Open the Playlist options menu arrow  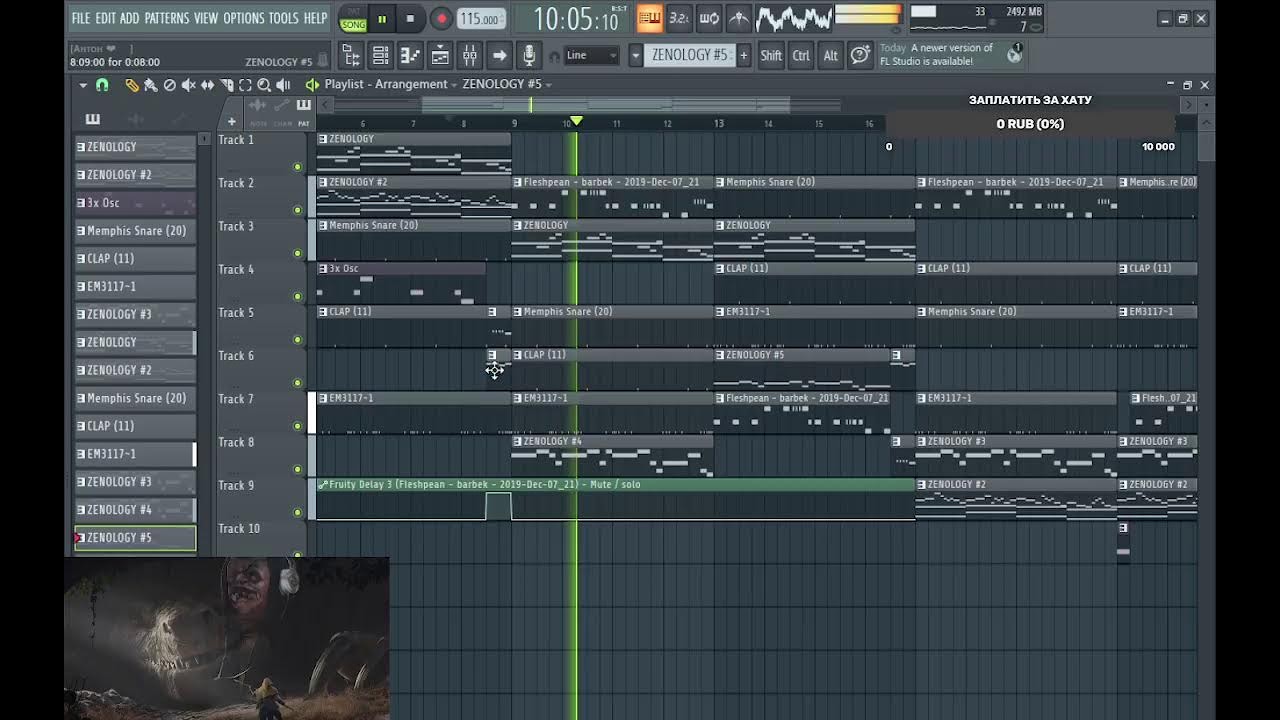point(83,85)
